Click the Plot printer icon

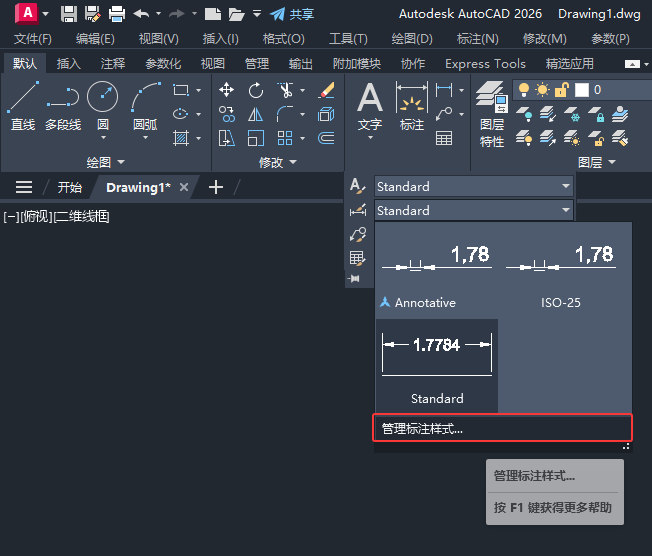tap(117, 14)
